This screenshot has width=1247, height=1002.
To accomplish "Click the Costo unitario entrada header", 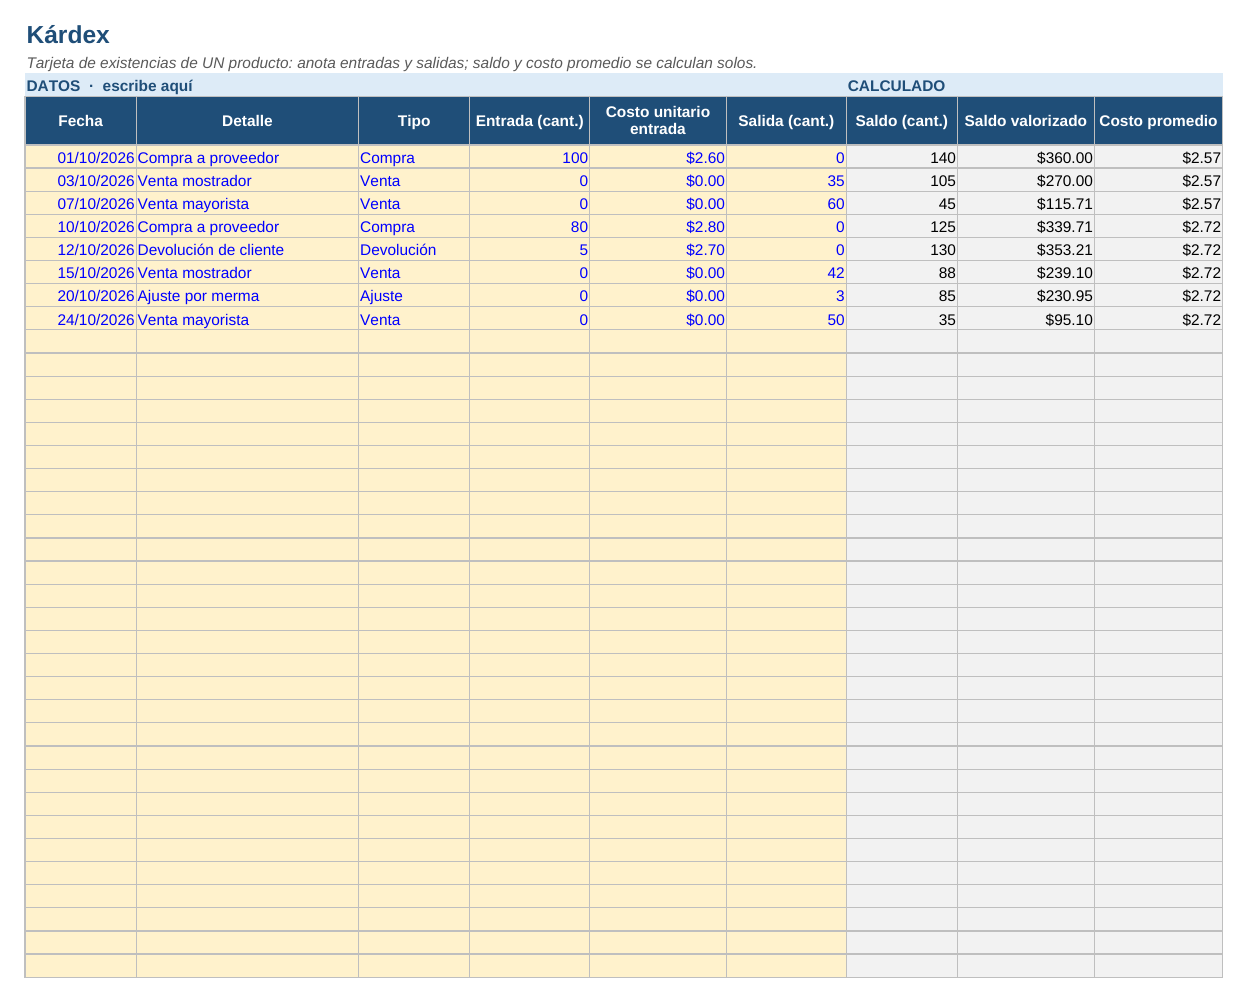I will pos(658,121).
